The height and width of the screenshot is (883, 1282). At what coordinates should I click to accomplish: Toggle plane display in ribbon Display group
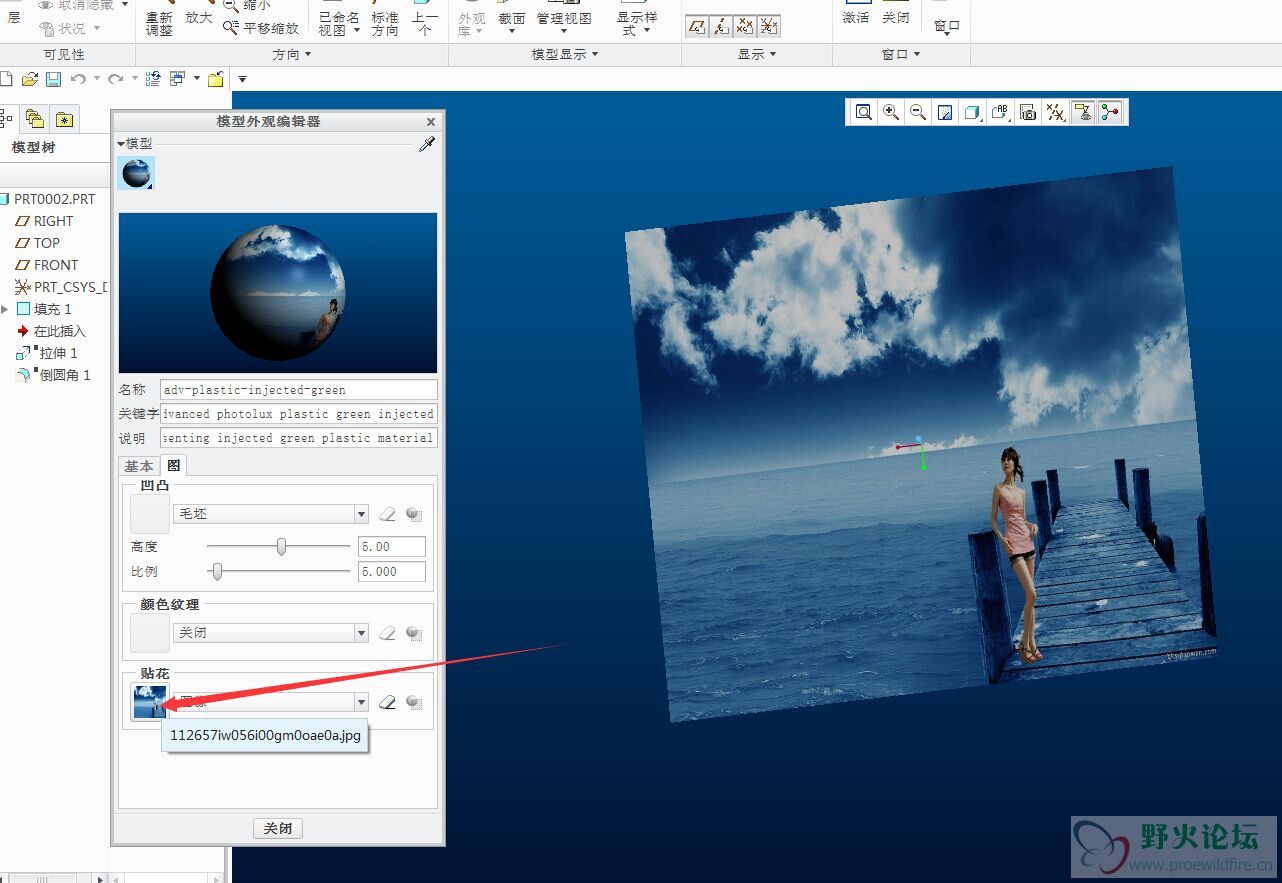click(x=697, y=27)
